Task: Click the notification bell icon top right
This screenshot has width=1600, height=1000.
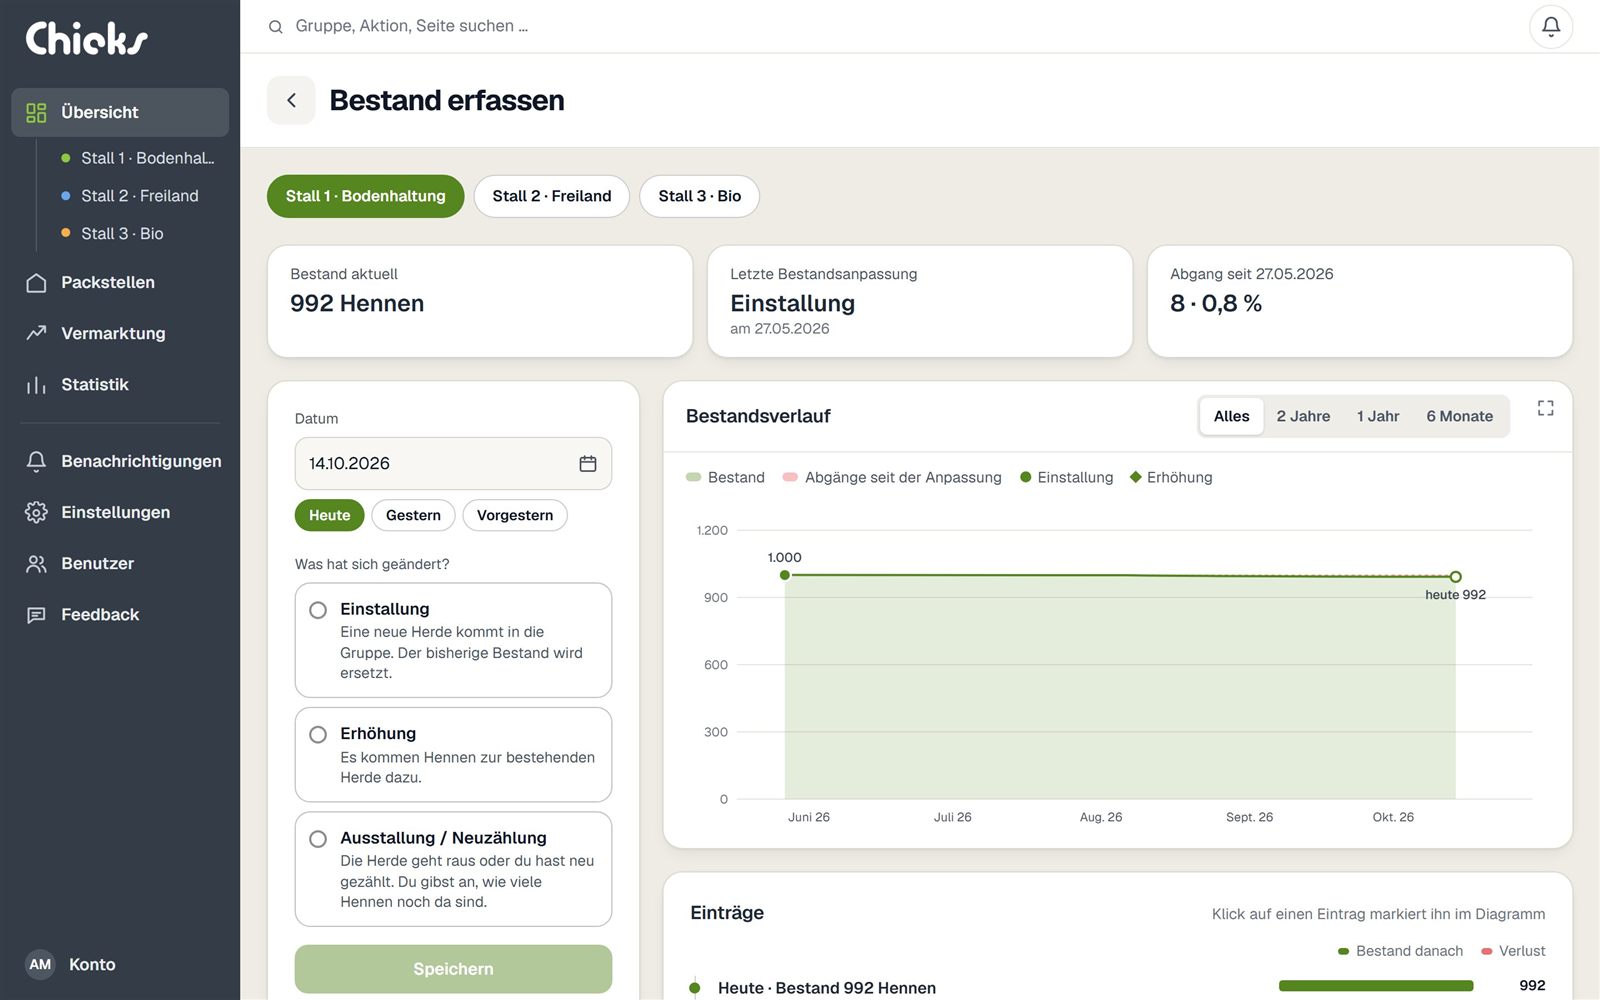Action: point(1551,27)
